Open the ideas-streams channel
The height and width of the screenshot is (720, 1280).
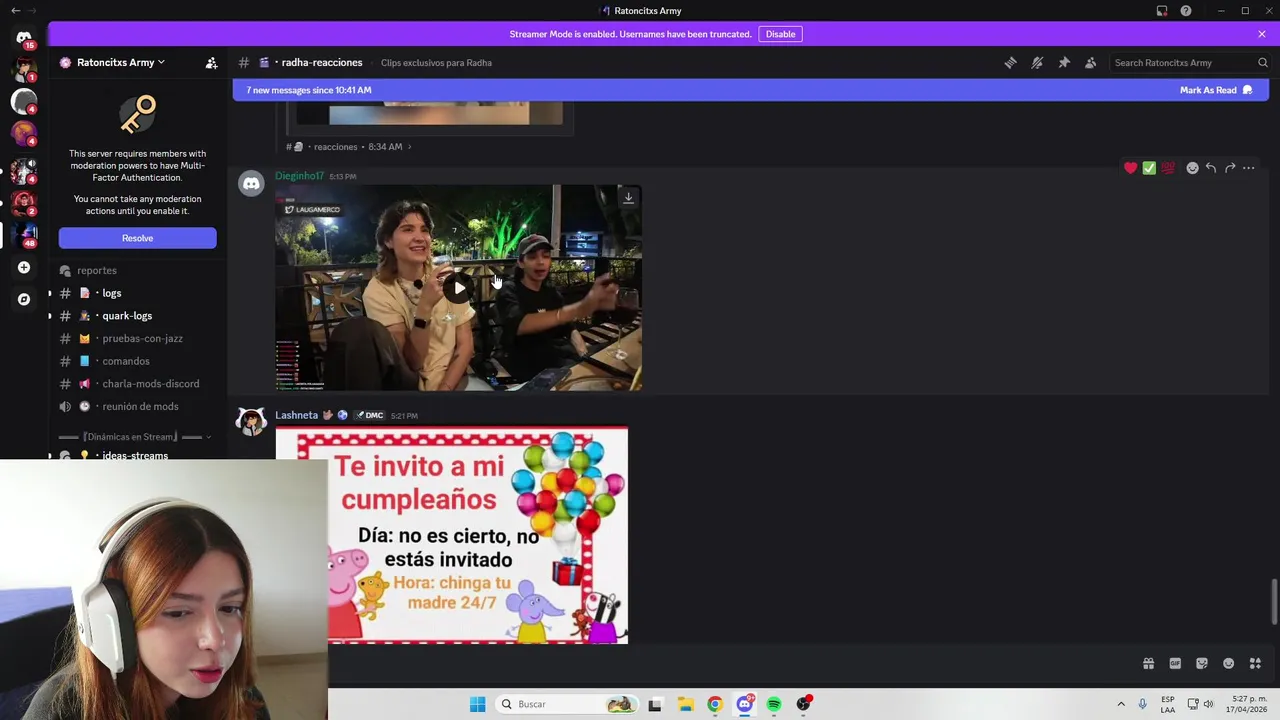(x=133, y=455)
